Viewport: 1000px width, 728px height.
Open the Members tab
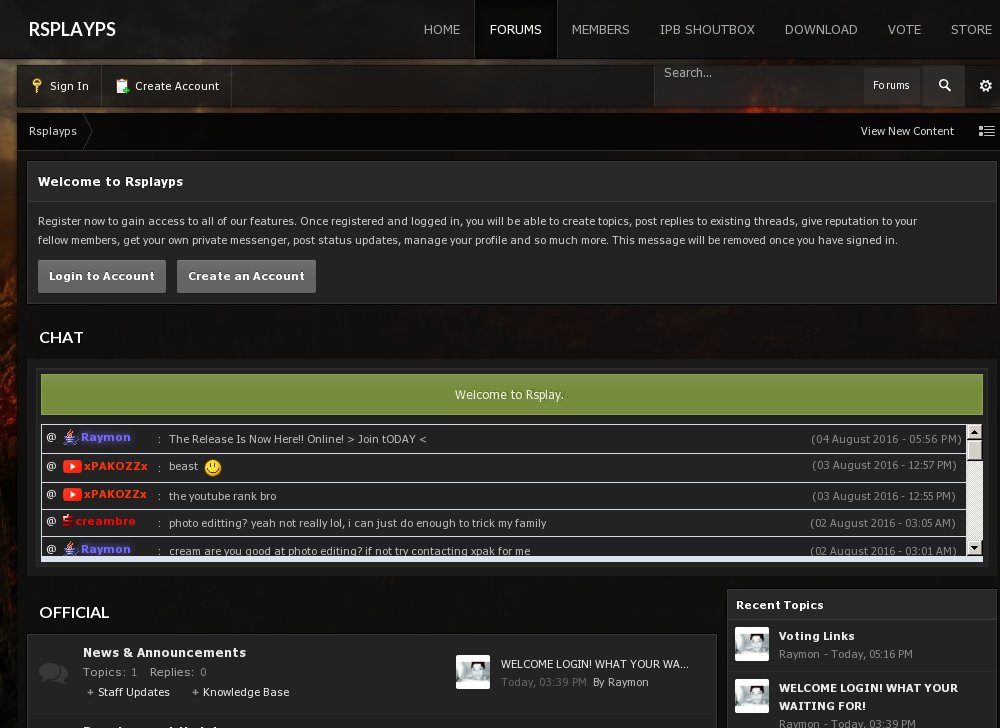click(x=600, y=29)
